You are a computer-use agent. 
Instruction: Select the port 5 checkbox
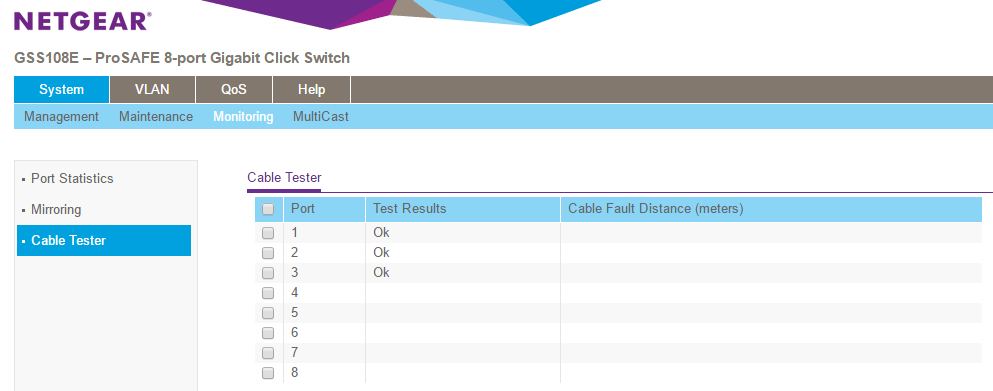pos(268,312)
